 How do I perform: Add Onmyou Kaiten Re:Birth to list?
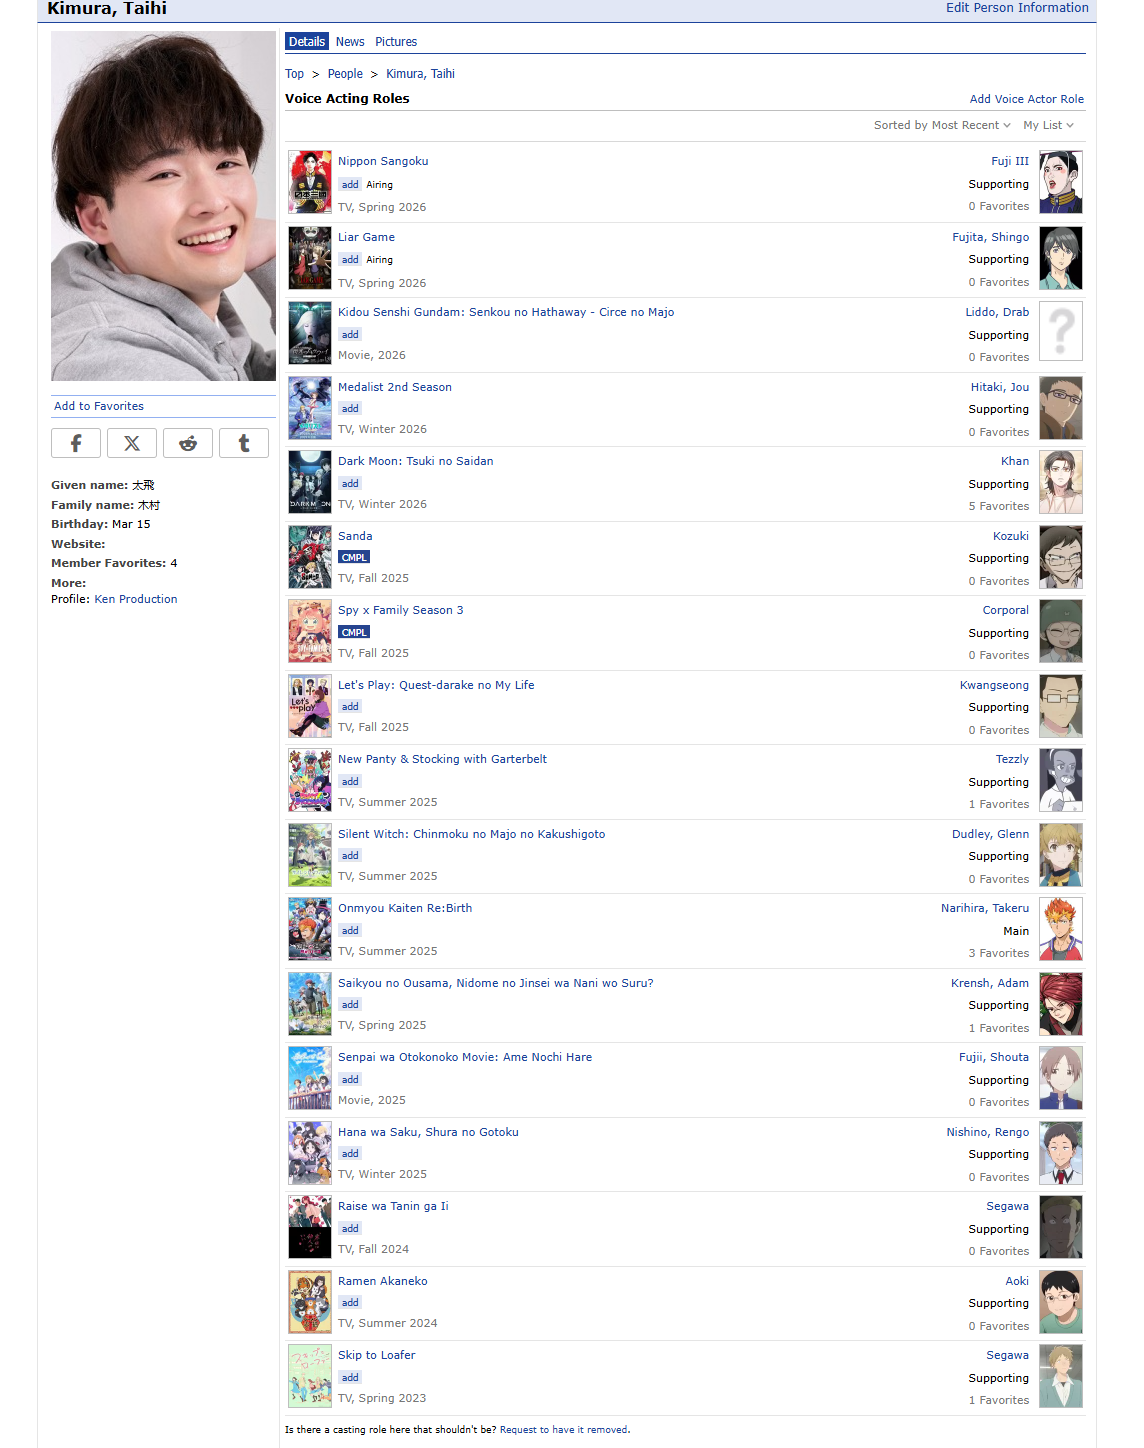pyautogui.click(x=350, y=931)
